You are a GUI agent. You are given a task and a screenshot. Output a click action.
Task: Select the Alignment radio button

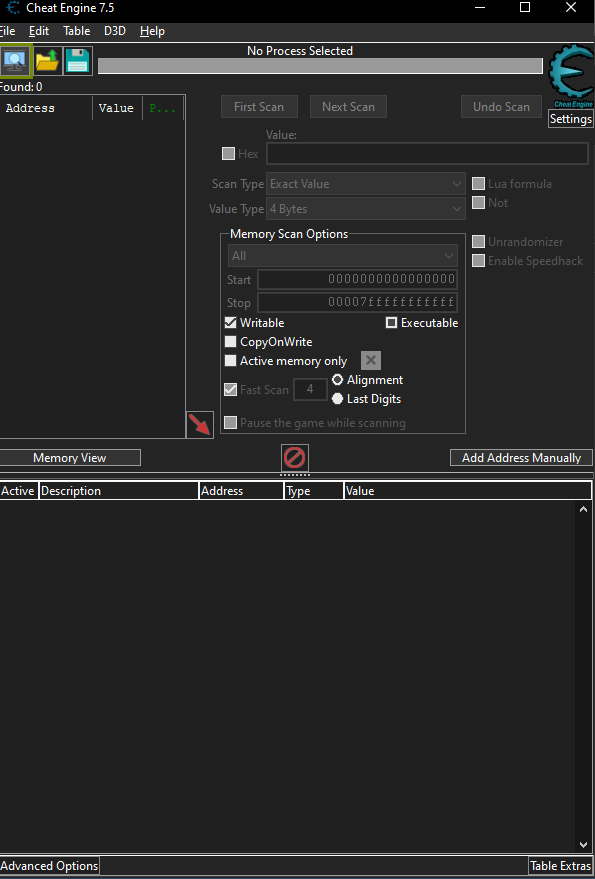tap(338, 380)
